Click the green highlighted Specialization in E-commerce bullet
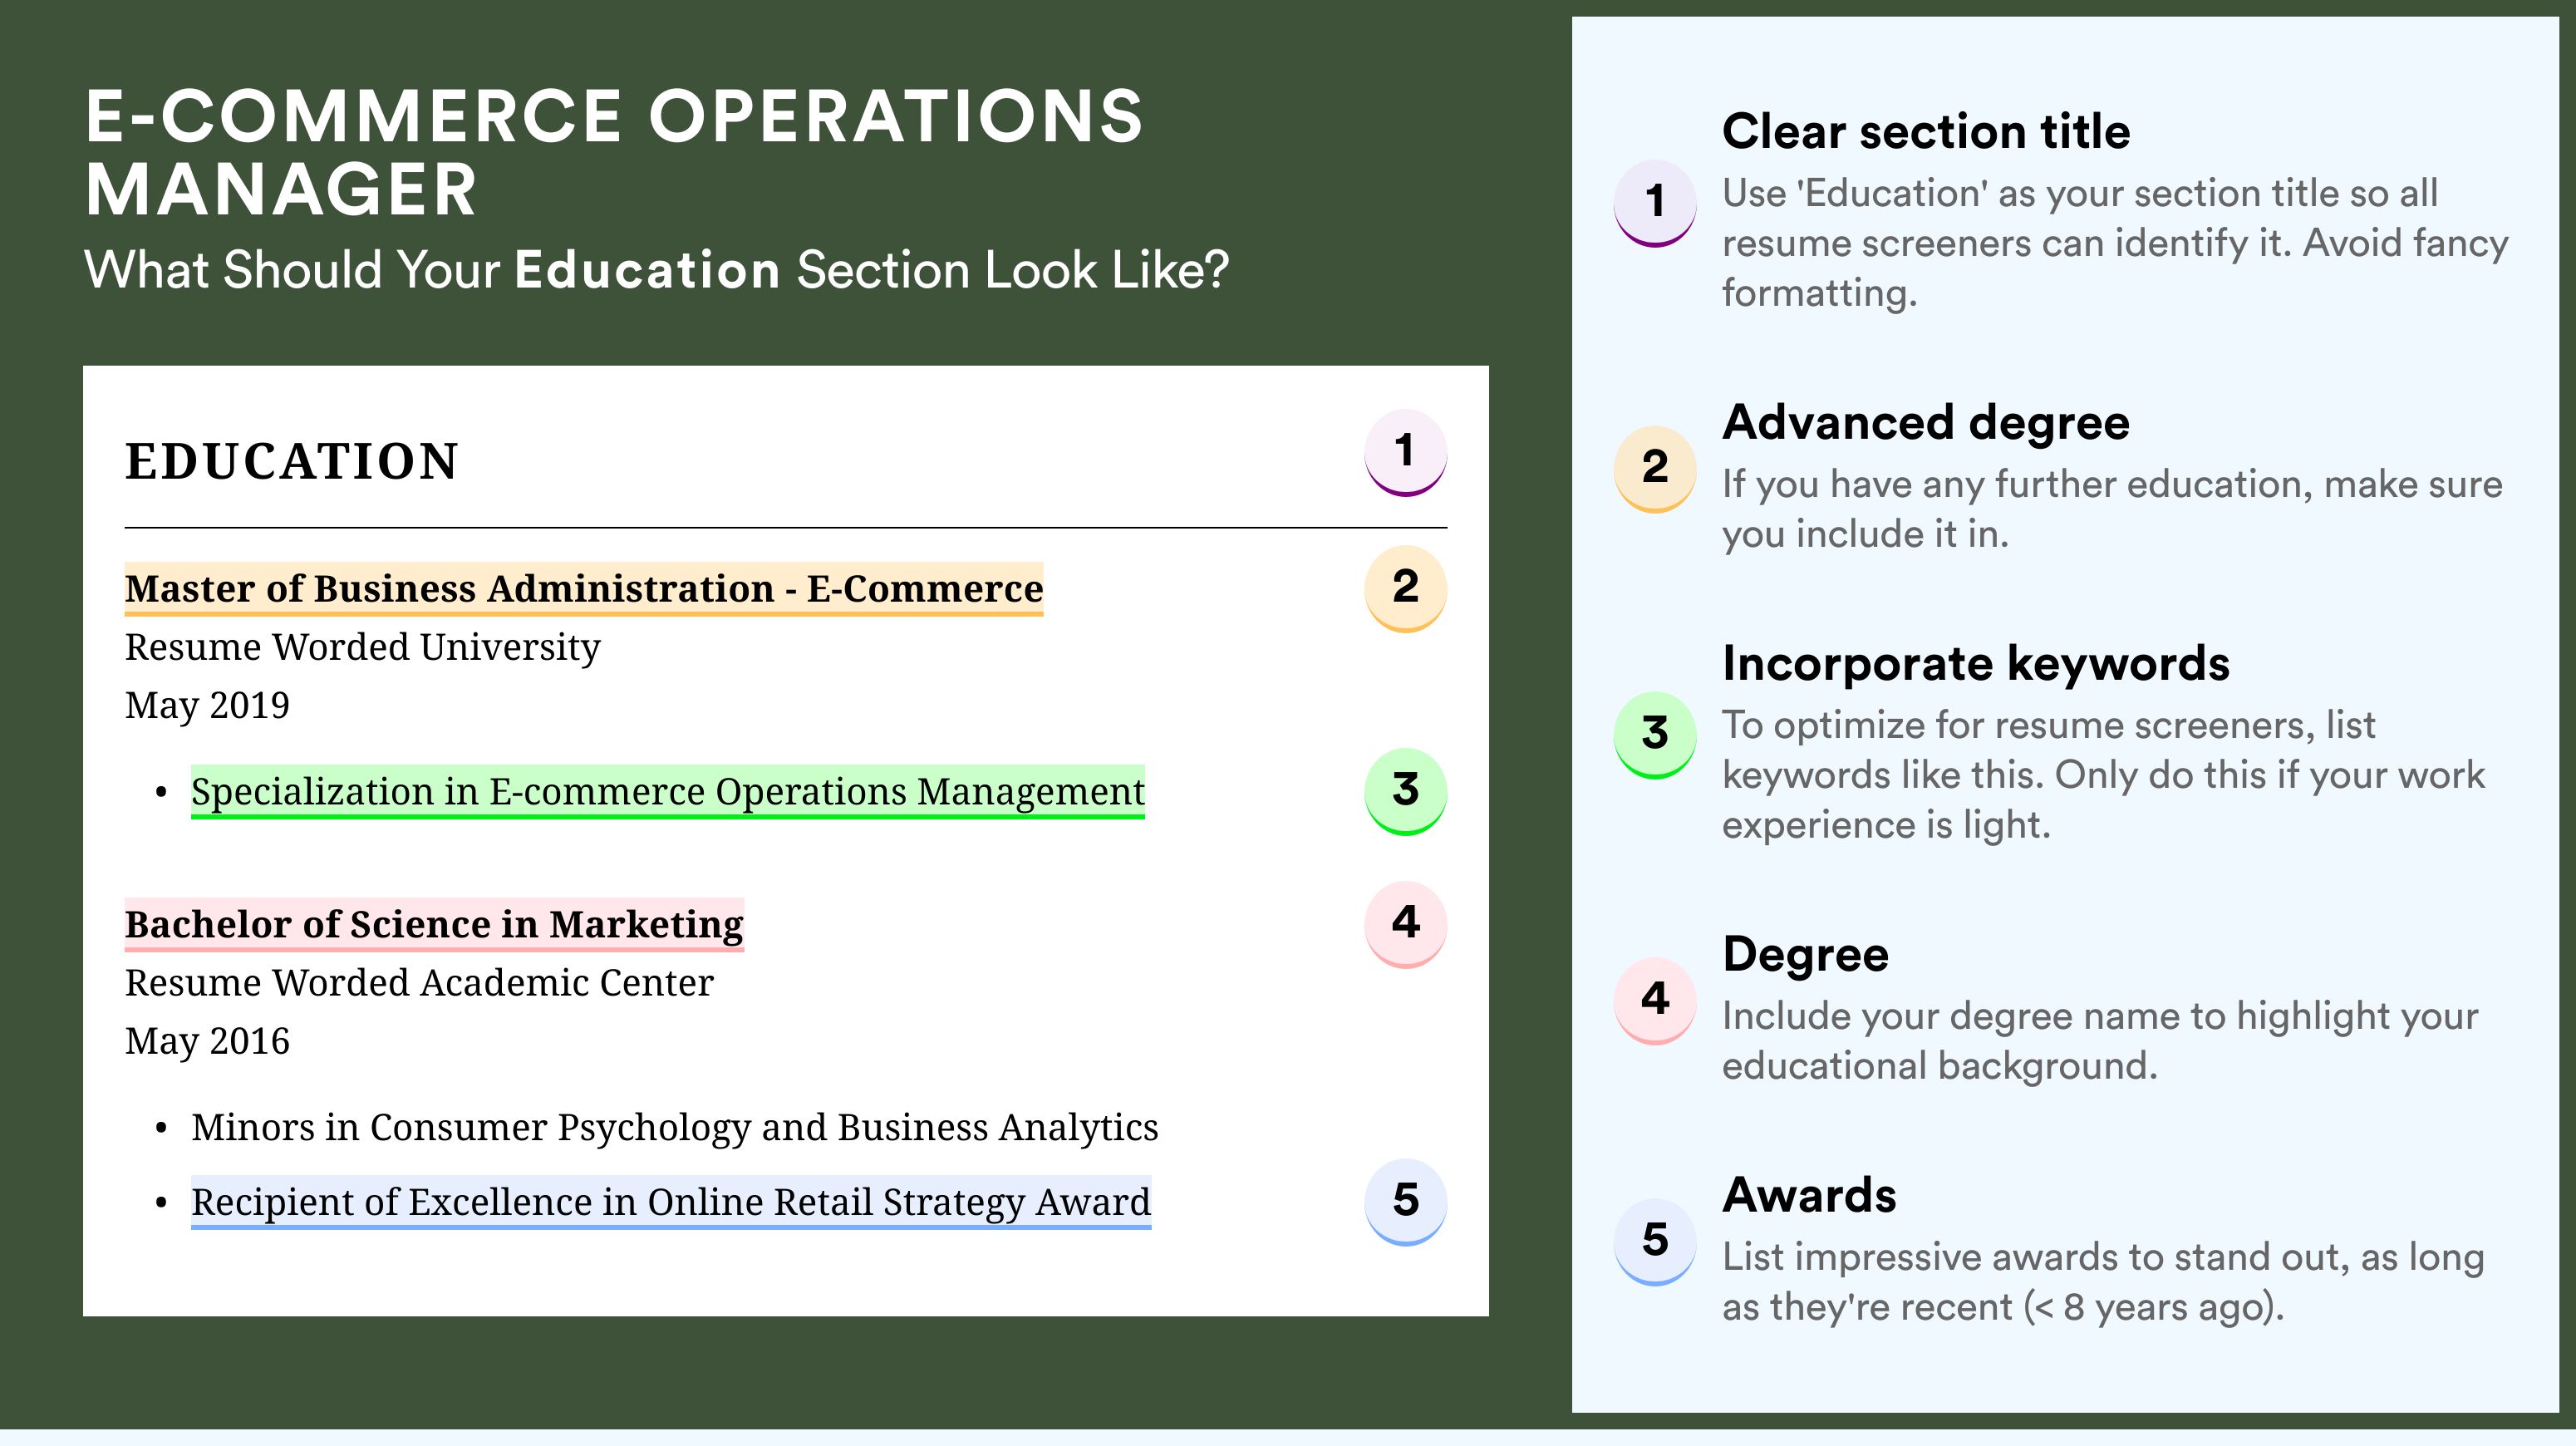 (668, 792)
